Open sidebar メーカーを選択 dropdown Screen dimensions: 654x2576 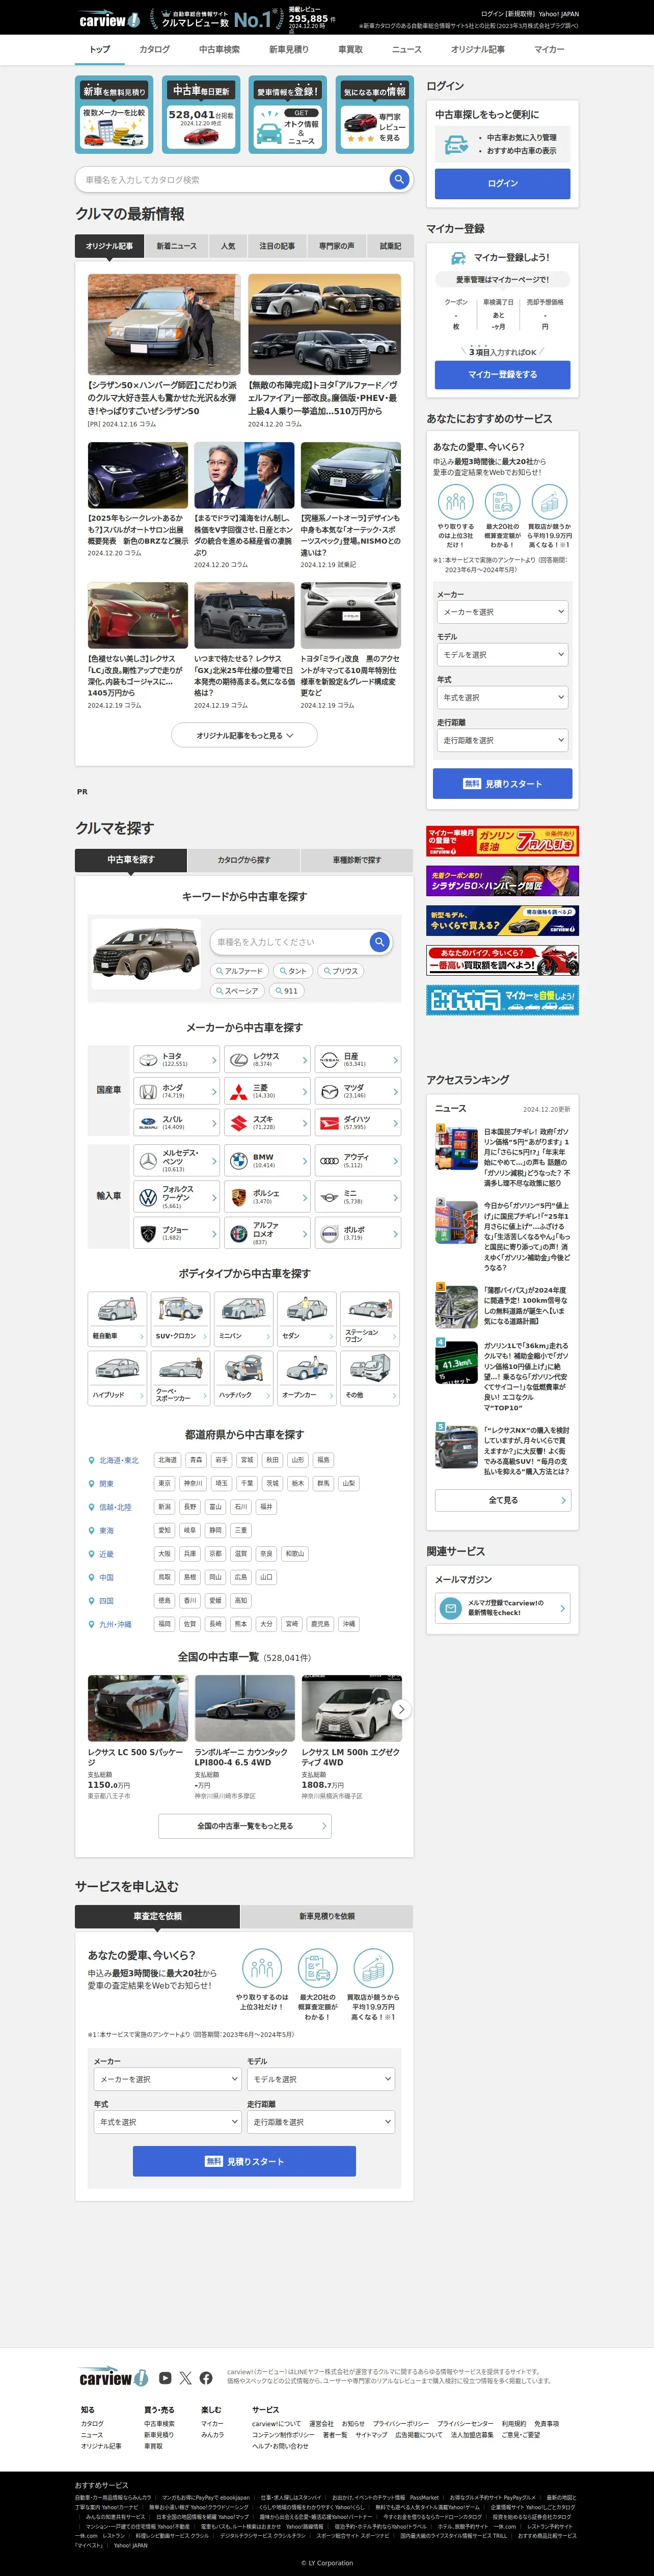(503, 612)
